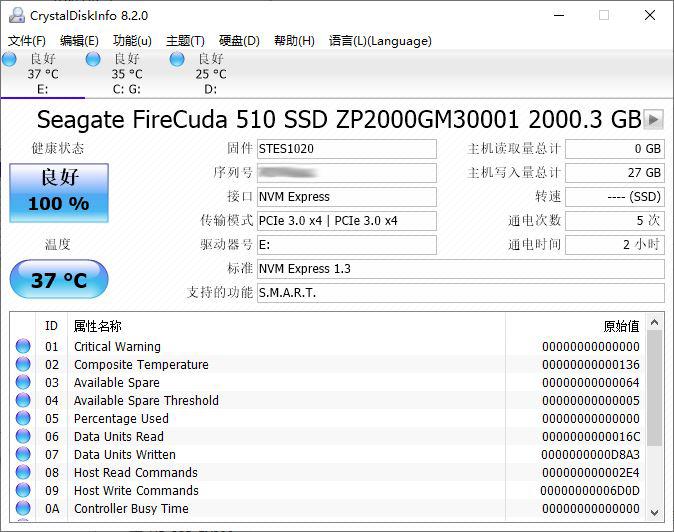Click the E: drive blue status orb
This screenshot has height=532, width=674.
tap(9, 59)
